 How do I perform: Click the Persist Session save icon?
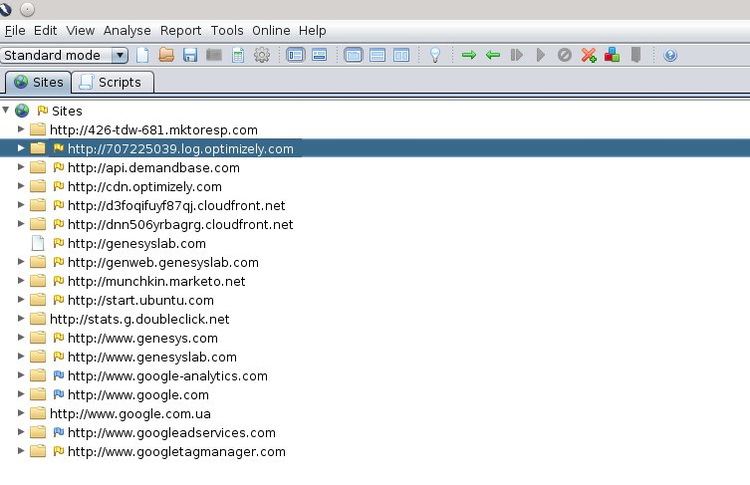tap(190, 55)
